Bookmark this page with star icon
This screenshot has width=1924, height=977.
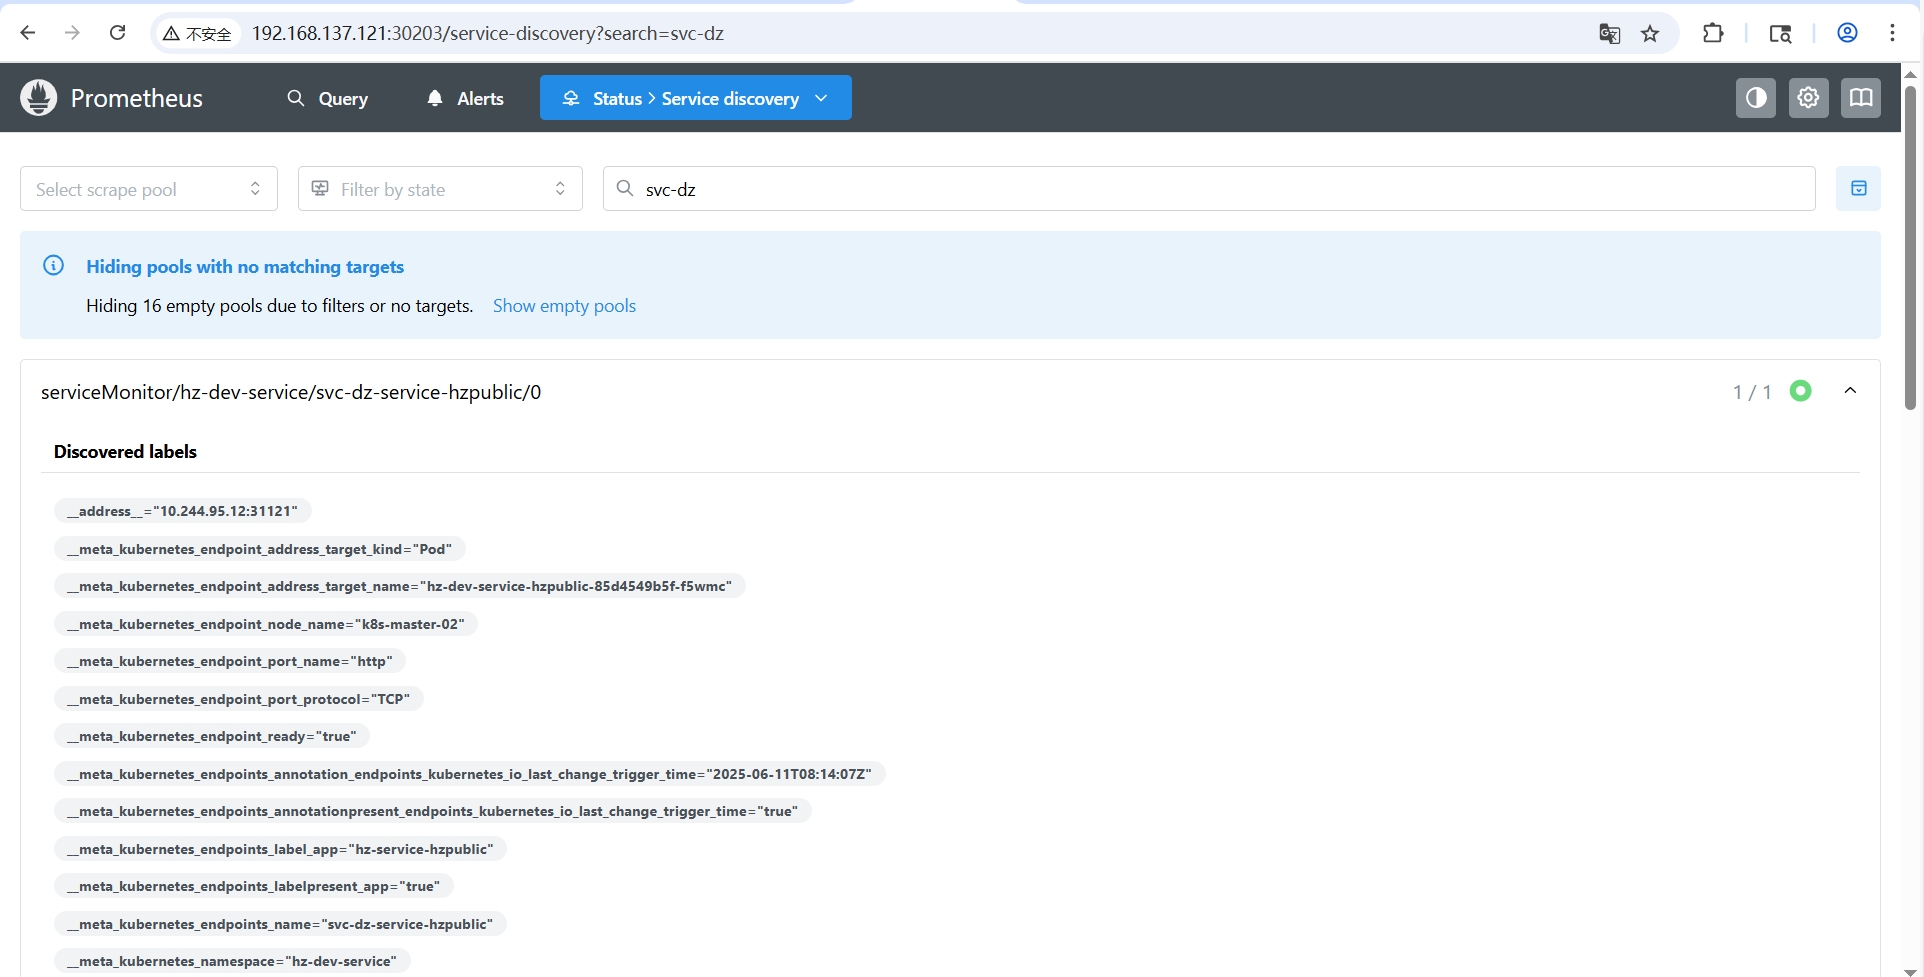click(x=1650, y=34)
